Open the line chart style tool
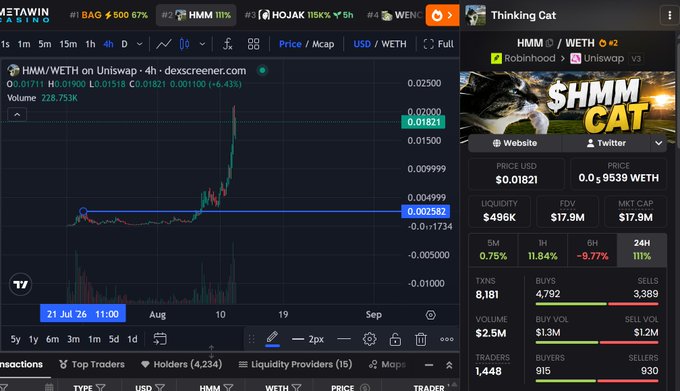This screenshot has height=391, width=680. 163,44
